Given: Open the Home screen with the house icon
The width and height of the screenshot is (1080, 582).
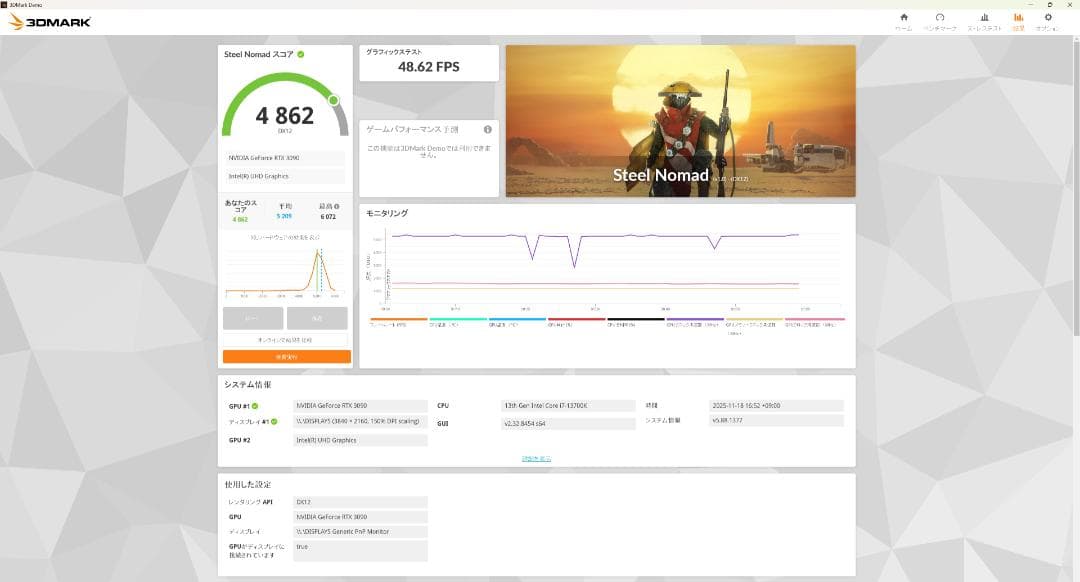Looking at the screenshot, I should click(x=902, y=18).
